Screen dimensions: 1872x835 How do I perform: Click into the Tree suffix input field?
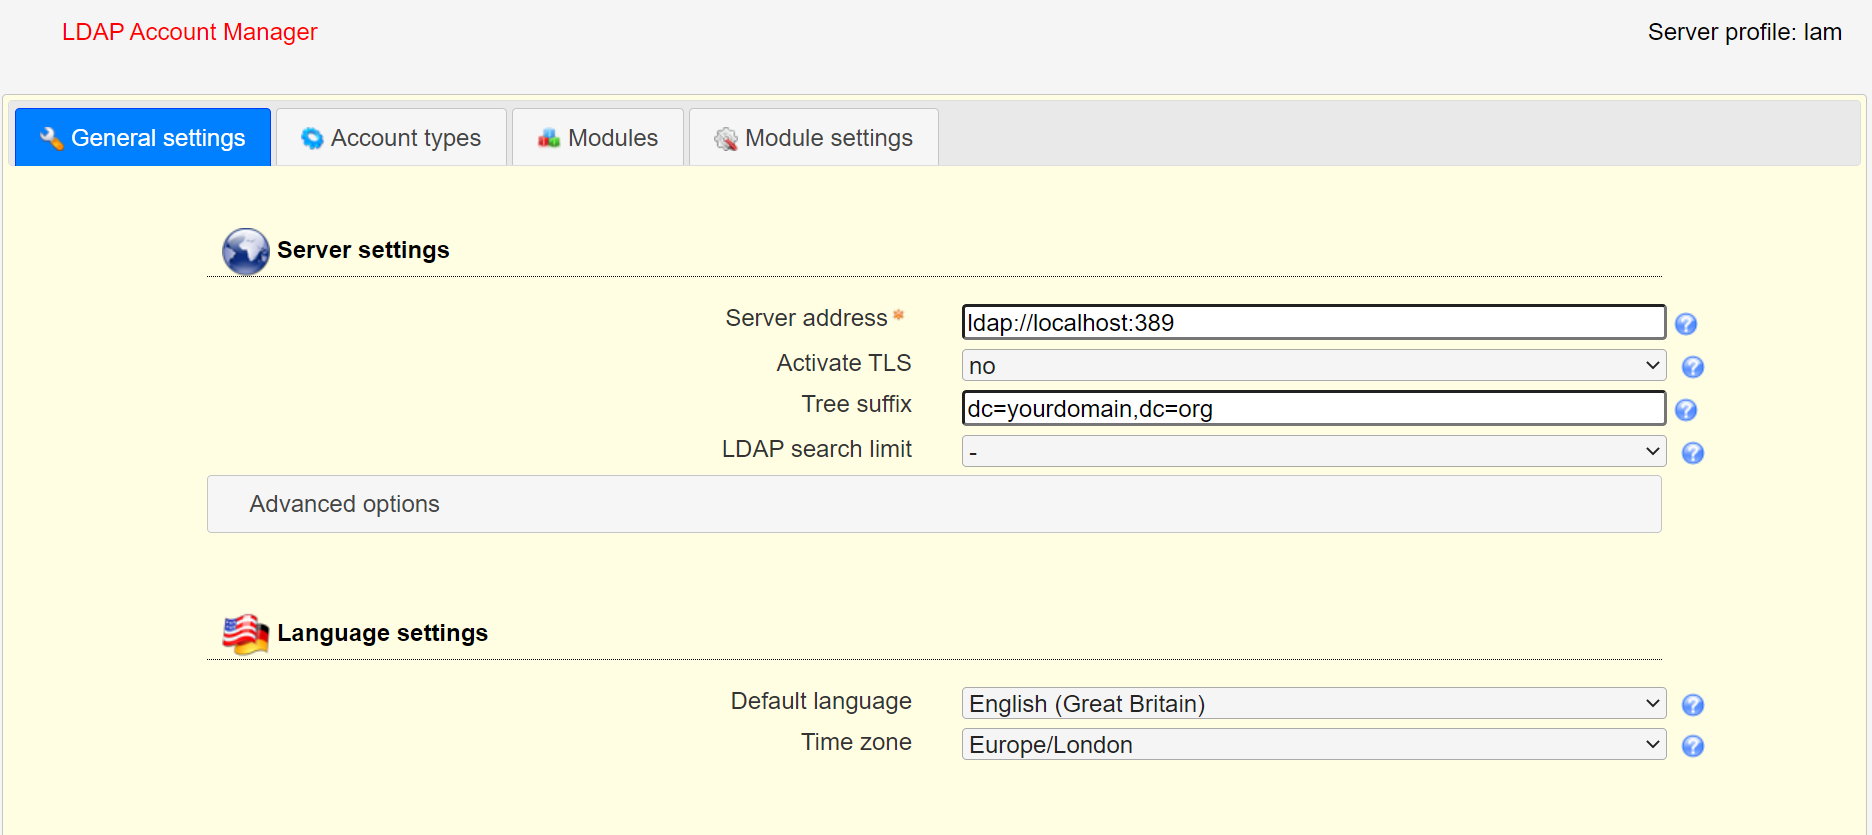1314,408
